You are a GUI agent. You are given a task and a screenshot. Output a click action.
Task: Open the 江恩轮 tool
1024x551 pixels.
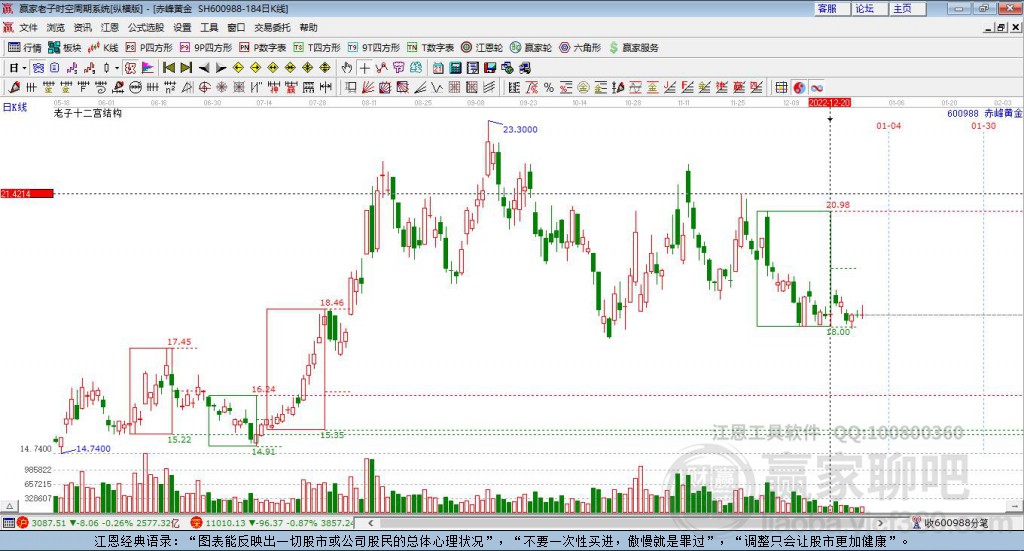click(x=482, y=48)
